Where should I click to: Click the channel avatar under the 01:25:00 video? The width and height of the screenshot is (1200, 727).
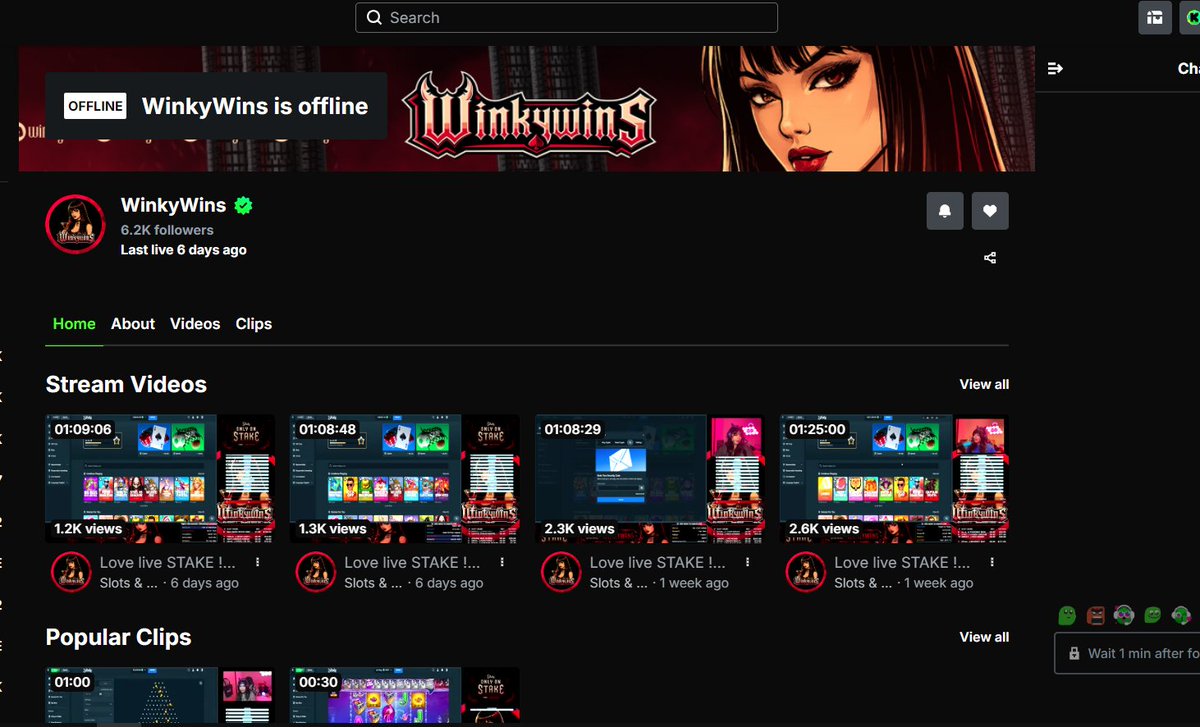click(x=804, y=572)
